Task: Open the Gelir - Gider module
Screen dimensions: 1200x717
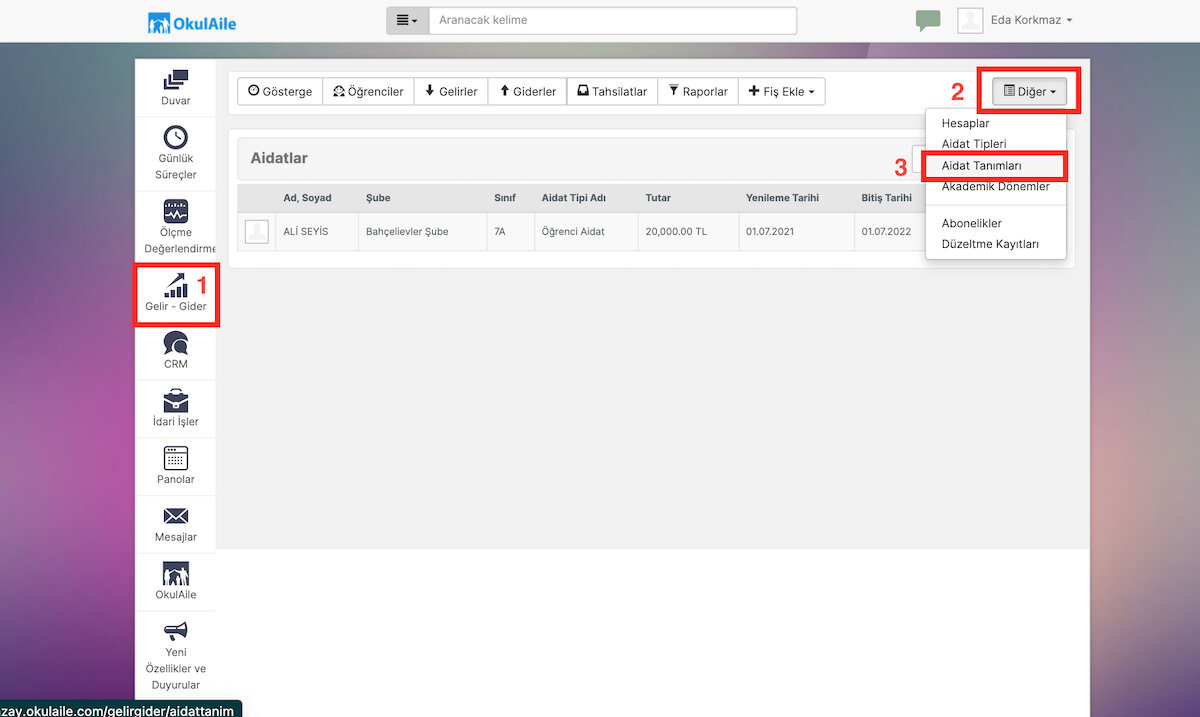Action: point(176,294)
